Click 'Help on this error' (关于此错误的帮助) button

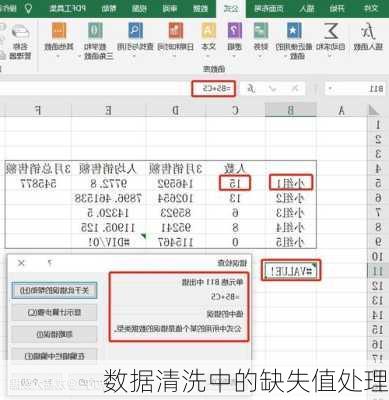(x=54, y=291)
